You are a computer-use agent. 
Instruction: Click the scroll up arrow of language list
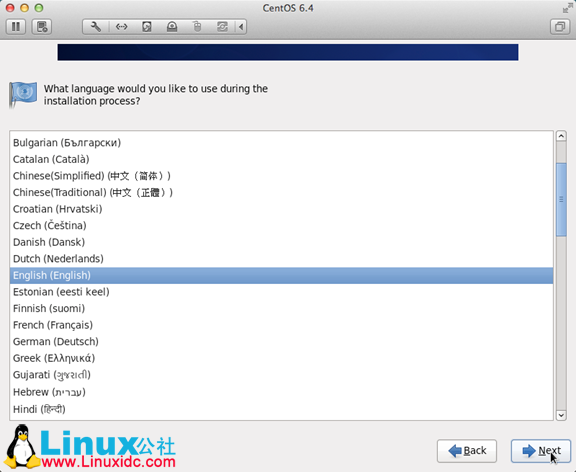pos(561,136)
